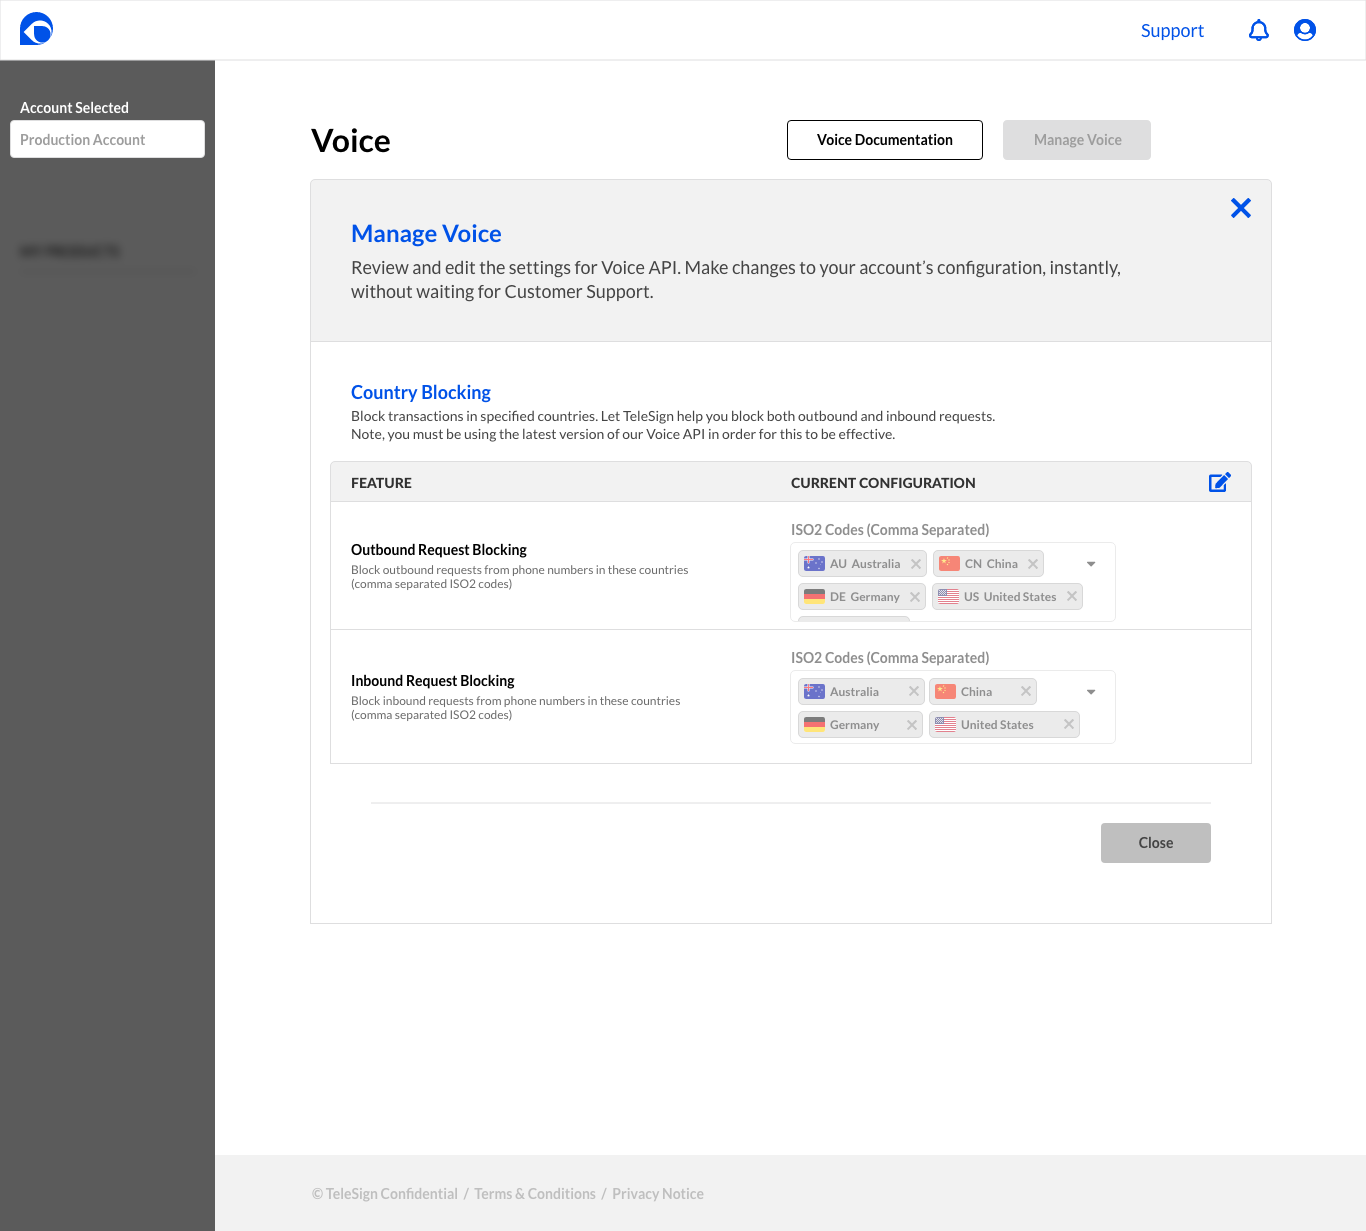
Task: Click the Voice Documentation button
Action: point(885,140)
